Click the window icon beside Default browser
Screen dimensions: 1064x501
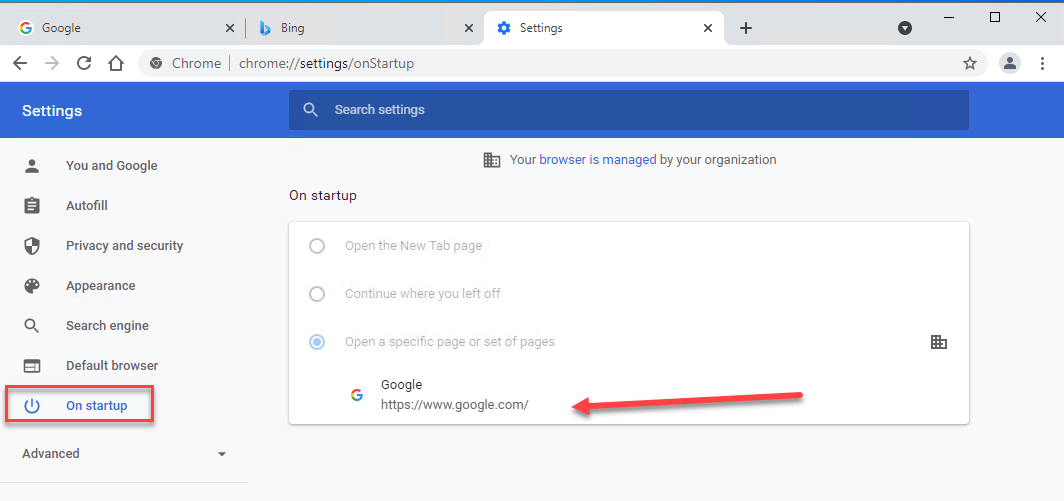coord(32,366)
